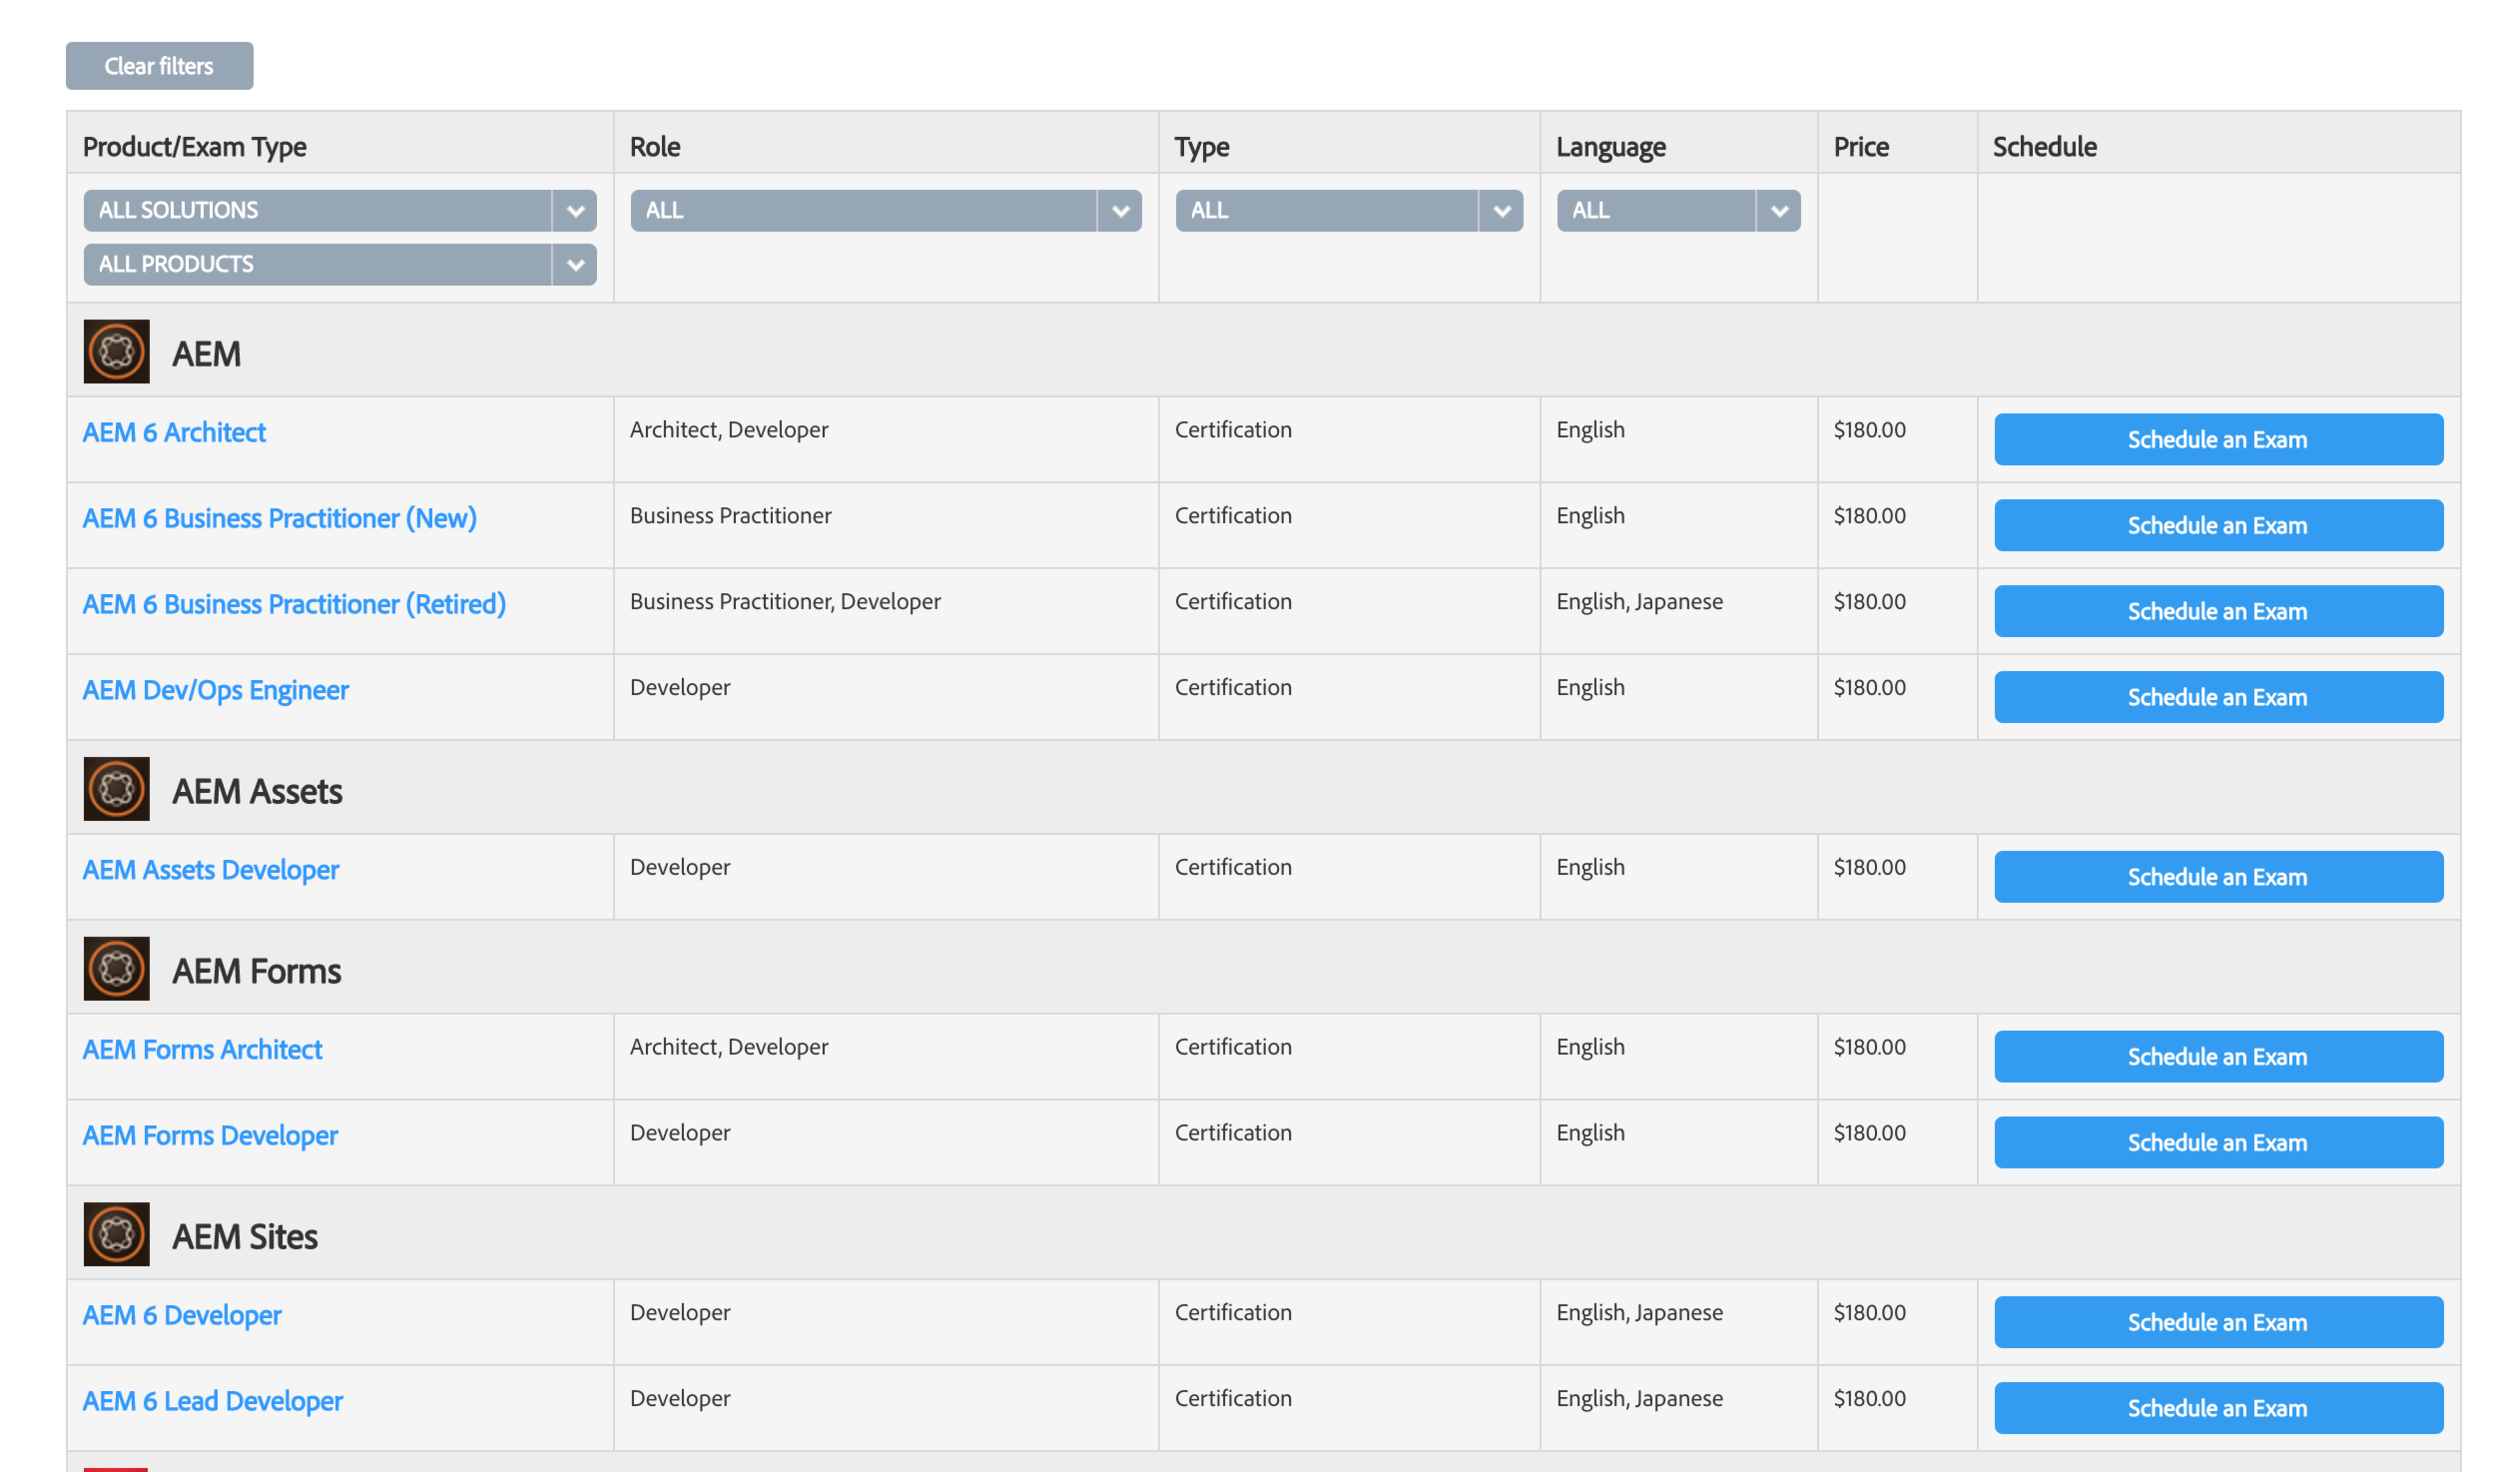
Task: Click the Language column header
Action: (x=1610, y=147)
